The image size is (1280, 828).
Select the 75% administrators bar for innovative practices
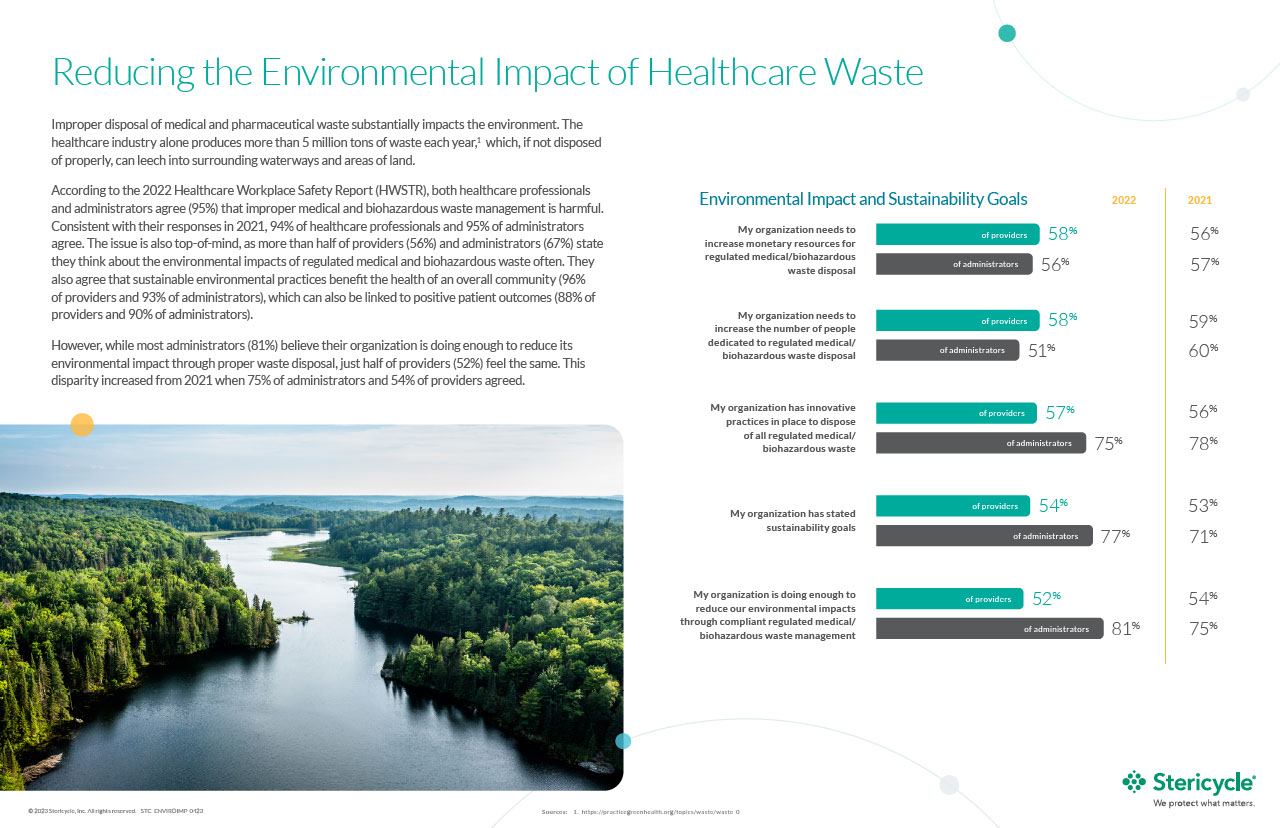[x=981, y=443]
